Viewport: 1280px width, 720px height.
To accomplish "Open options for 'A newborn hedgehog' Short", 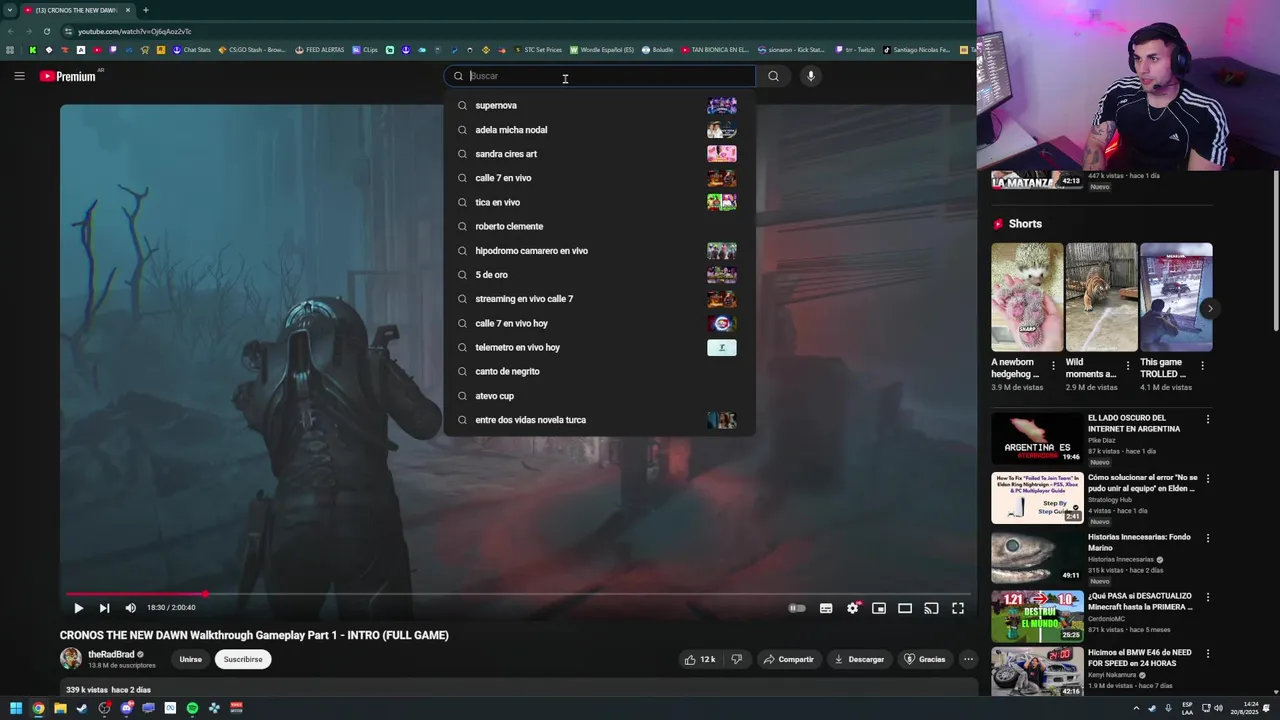I will click(x=1053, y=366).
